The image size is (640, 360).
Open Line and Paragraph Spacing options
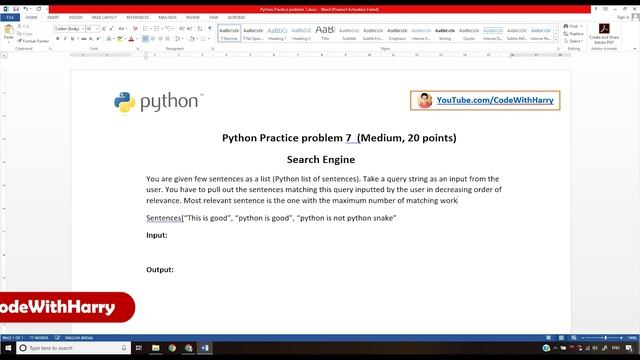[x=178, y=39]
